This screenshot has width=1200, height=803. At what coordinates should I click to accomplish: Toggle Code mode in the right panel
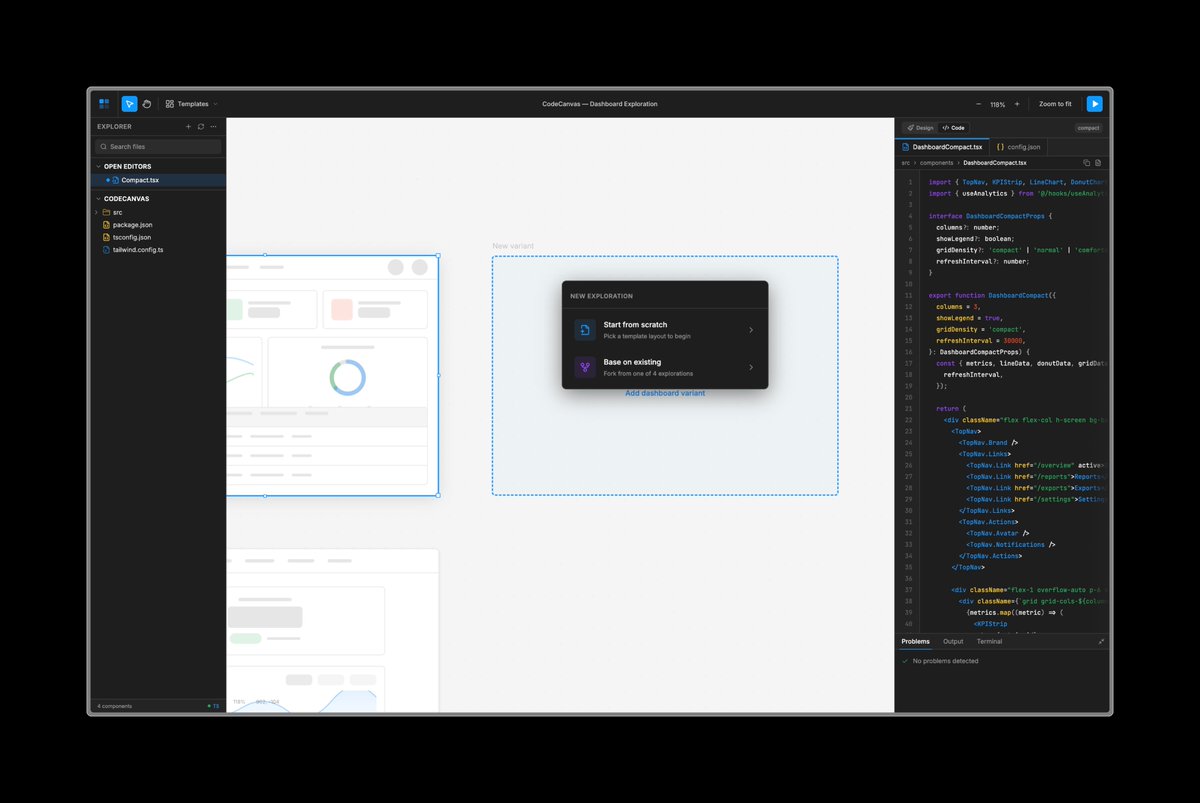click(x=953, y=127)
